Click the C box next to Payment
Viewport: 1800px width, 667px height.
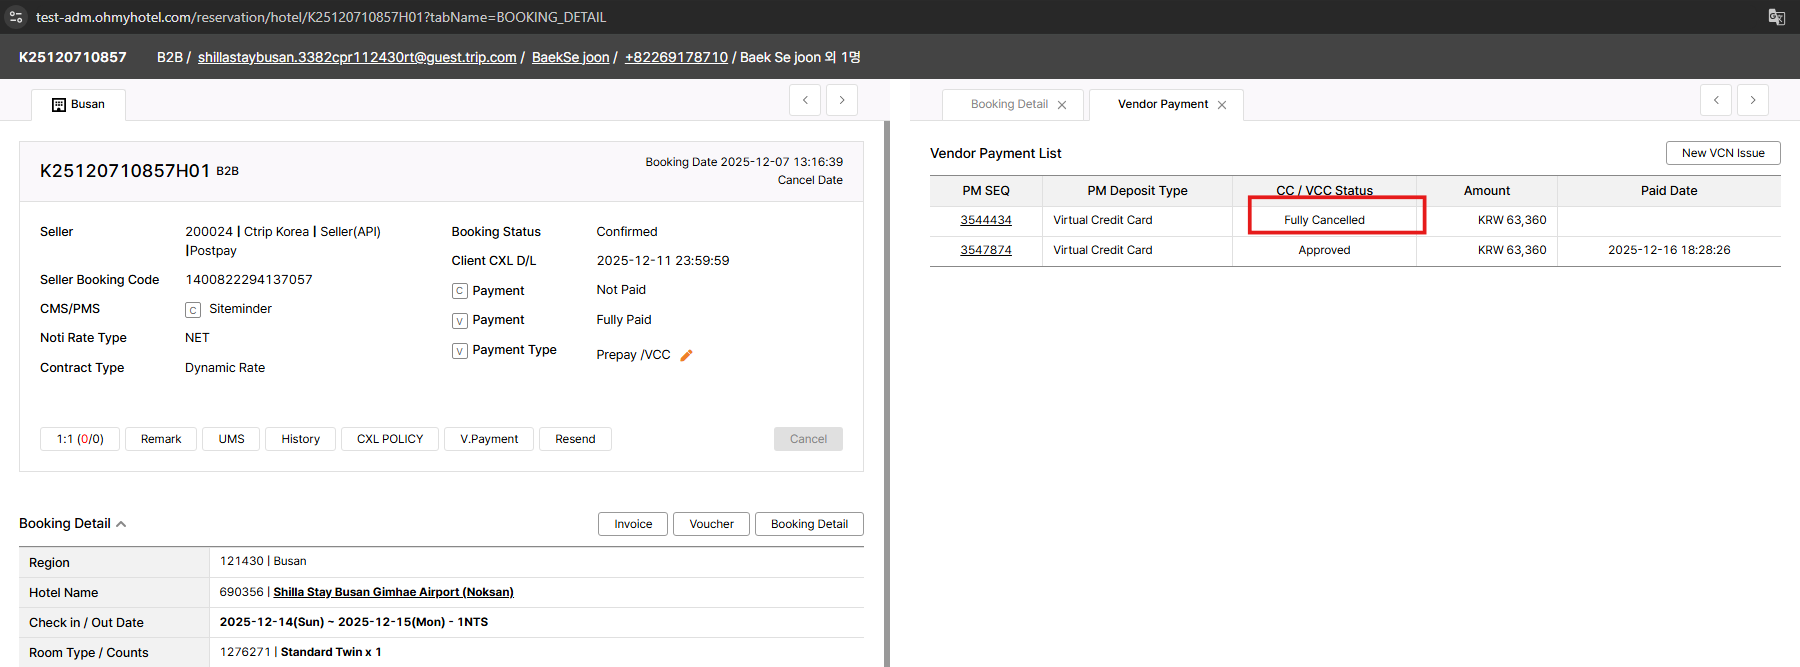point(460,291)
